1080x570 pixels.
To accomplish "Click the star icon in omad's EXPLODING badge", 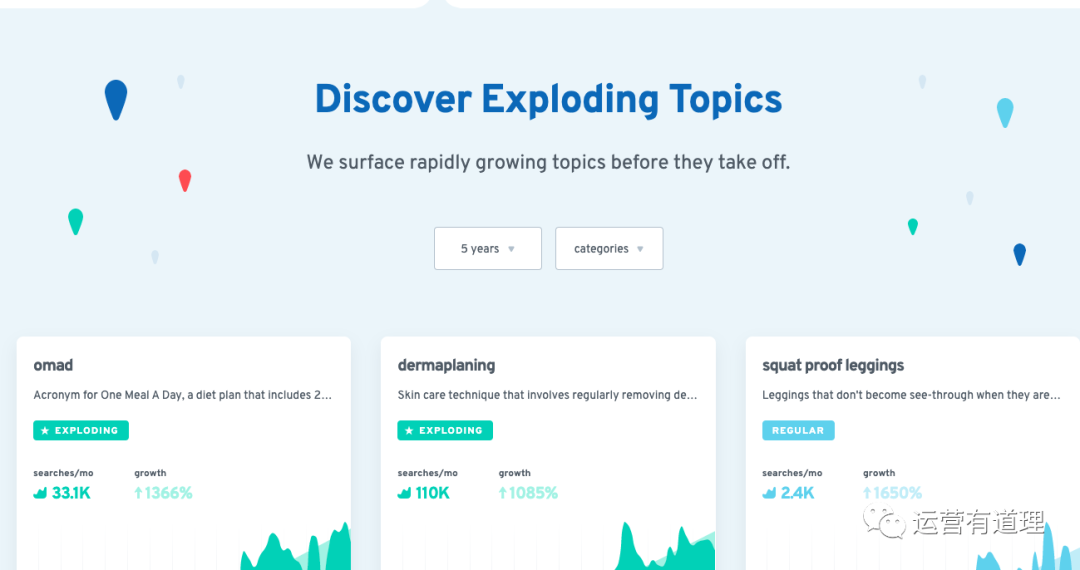I will pos(45,431).
